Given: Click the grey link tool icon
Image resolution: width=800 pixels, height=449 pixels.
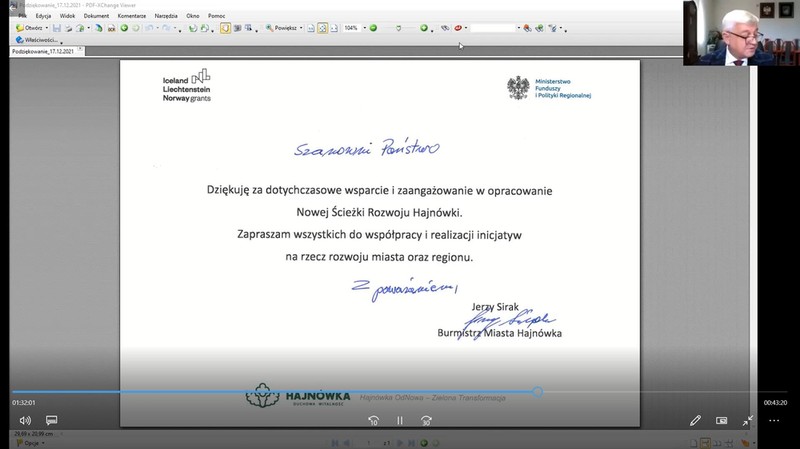Looking at the screenshot, I should click(x=445, y=28).
